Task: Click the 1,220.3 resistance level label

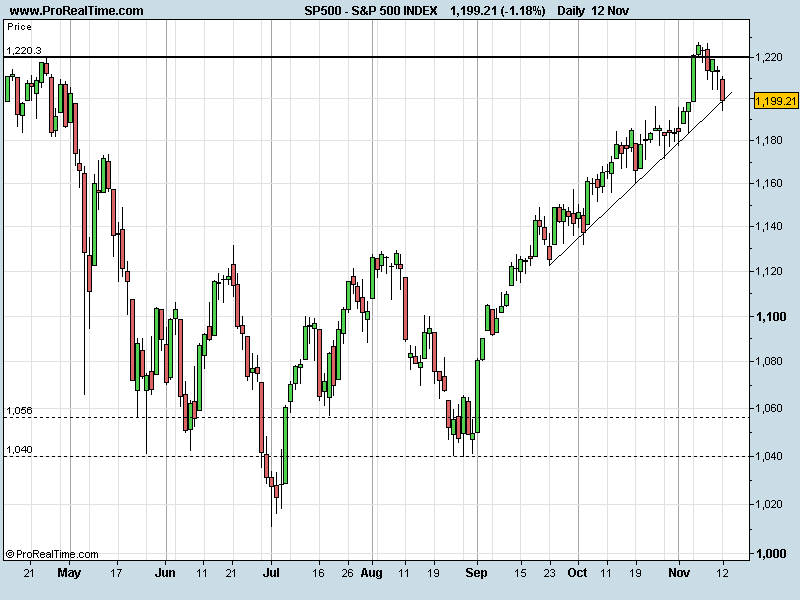Action: click(23, 50)
